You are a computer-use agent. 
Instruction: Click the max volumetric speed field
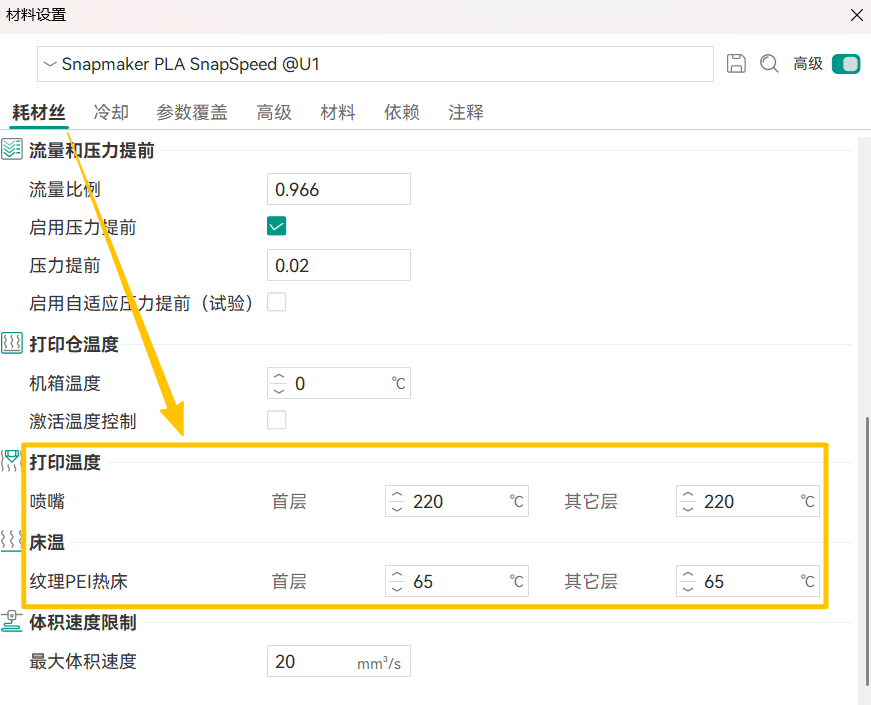pyautogui.click(x=310, y=662)
